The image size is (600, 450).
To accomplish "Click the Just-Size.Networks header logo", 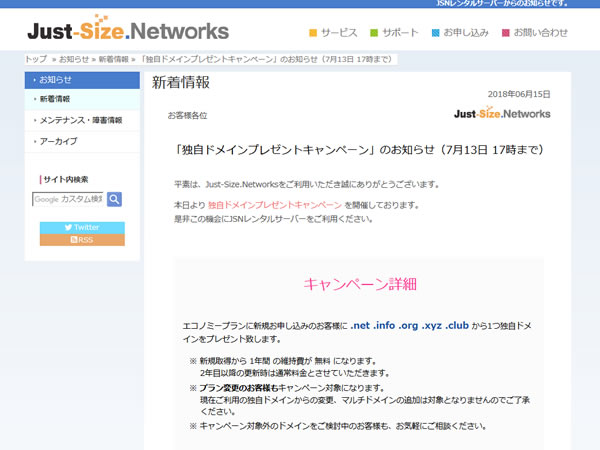I will click(128, 28).
